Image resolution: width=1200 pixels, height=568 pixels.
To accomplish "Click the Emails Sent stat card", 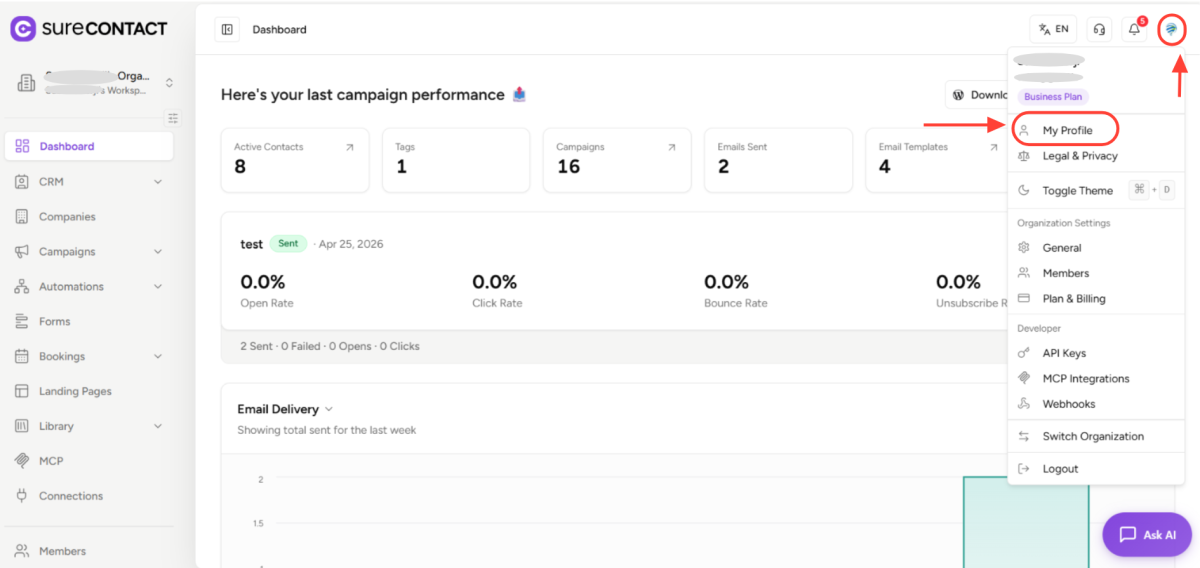I will [778, 160].
